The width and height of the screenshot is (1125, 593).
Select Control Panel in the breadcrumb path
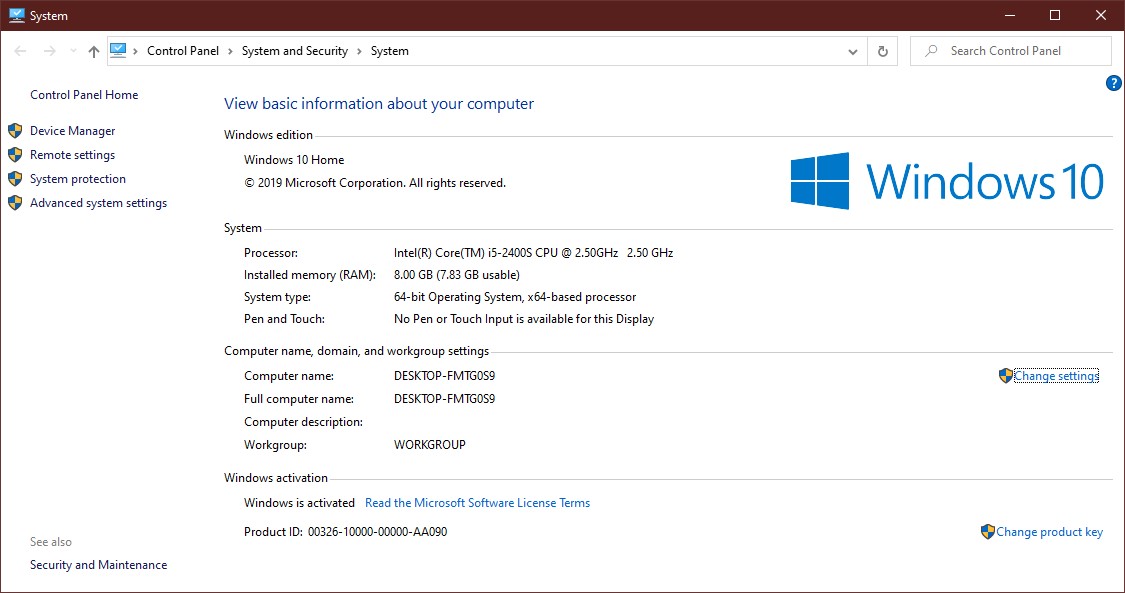pos(183,51)
